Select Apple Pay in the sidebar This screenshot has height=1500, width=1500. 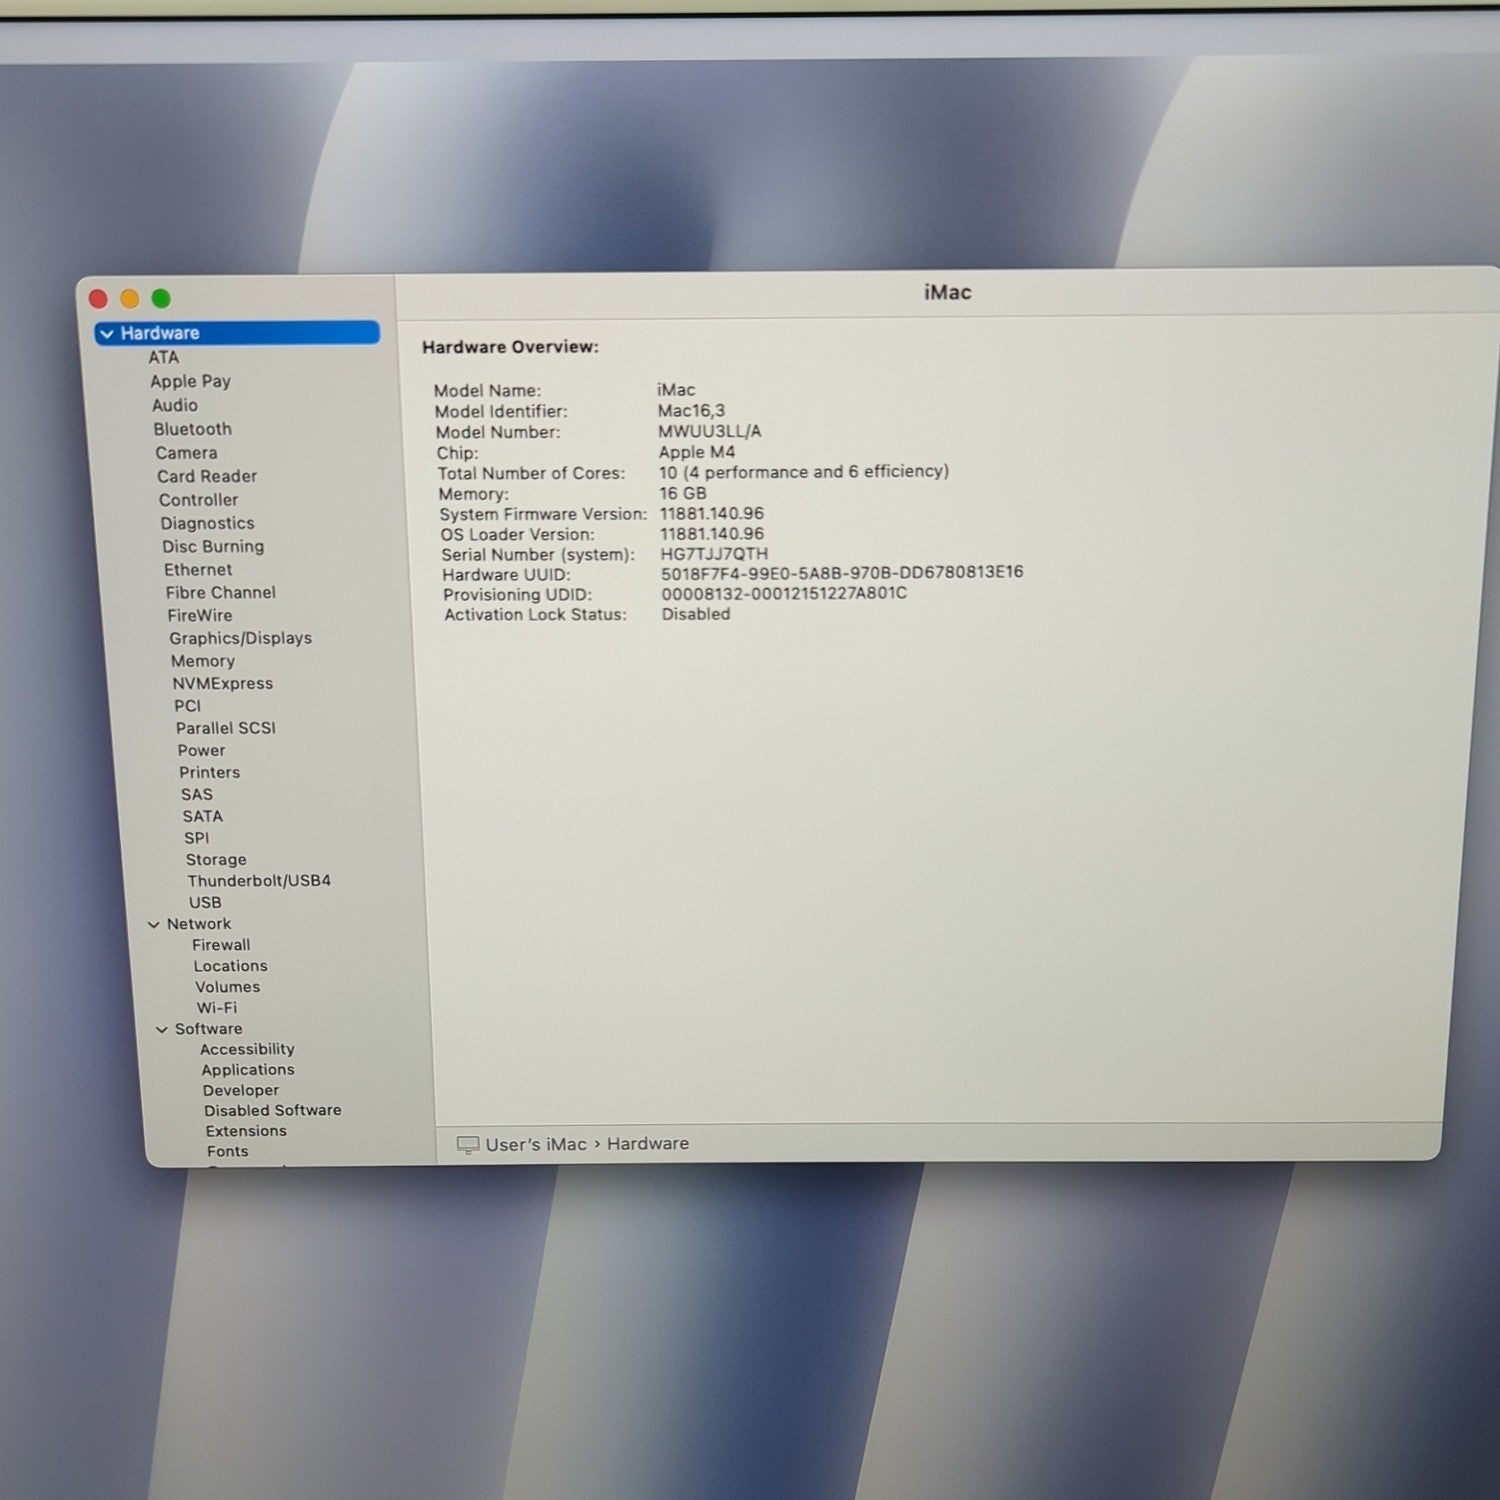tap(190, 382)
